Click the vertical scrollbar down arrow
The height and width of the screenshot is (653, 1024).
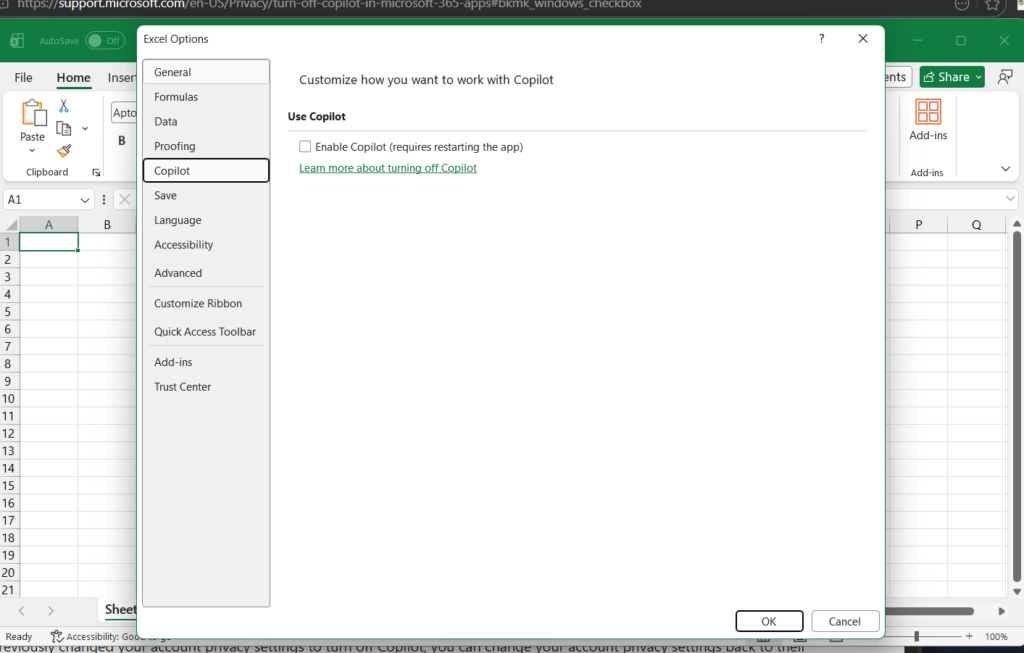tap(1017, 592)
